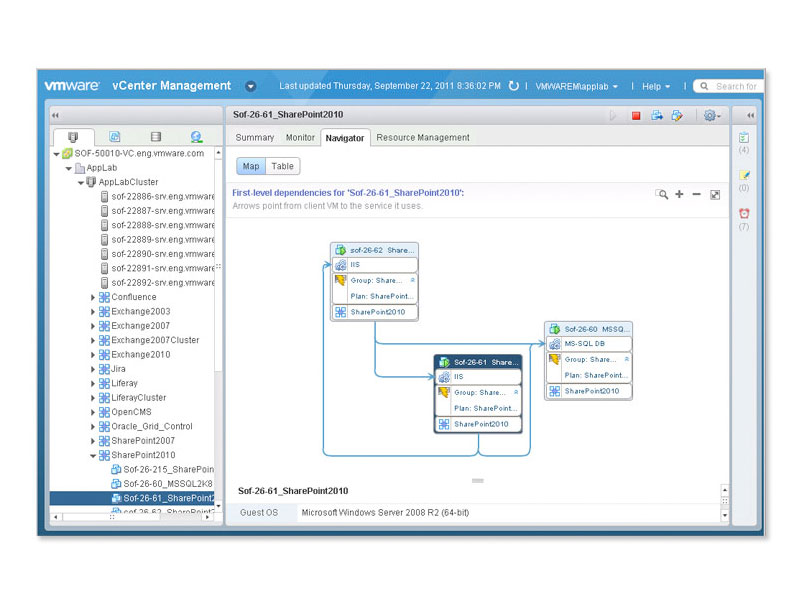
Task: Click SharePoint2010 row in sof-26-62 node
Action: [374, 312]
